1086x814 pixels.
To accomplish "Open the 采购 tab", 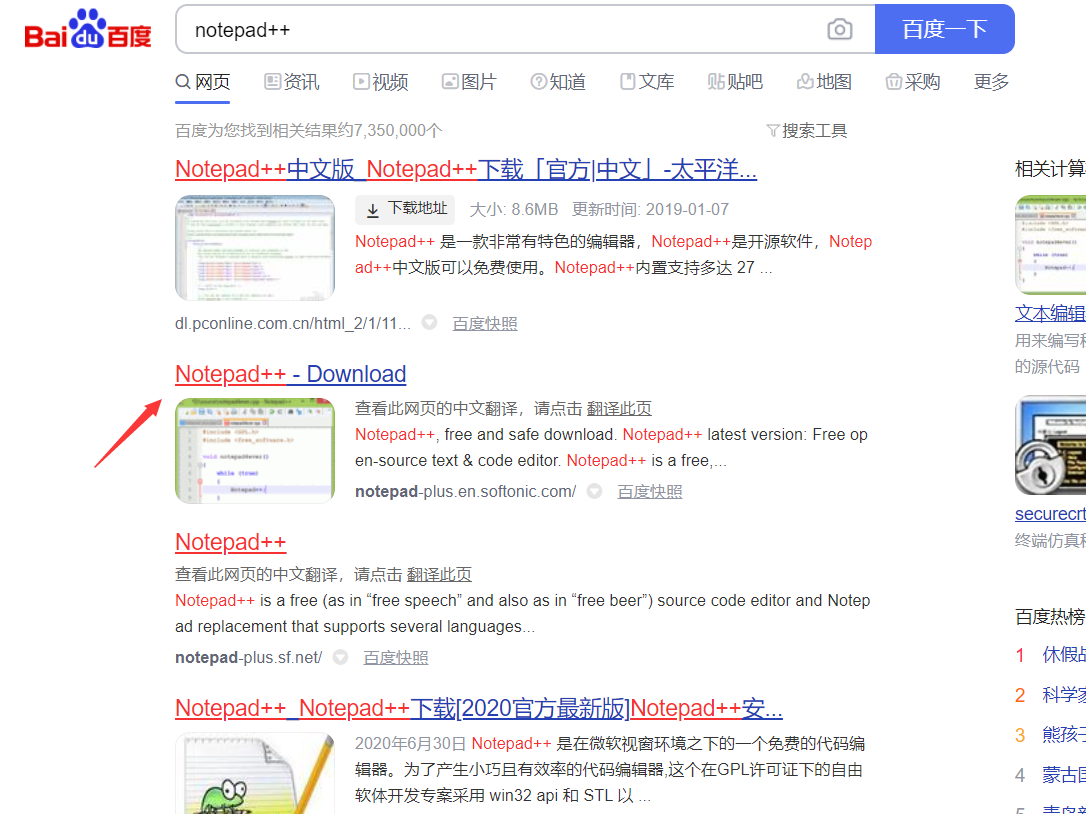I will coord(912,82).
